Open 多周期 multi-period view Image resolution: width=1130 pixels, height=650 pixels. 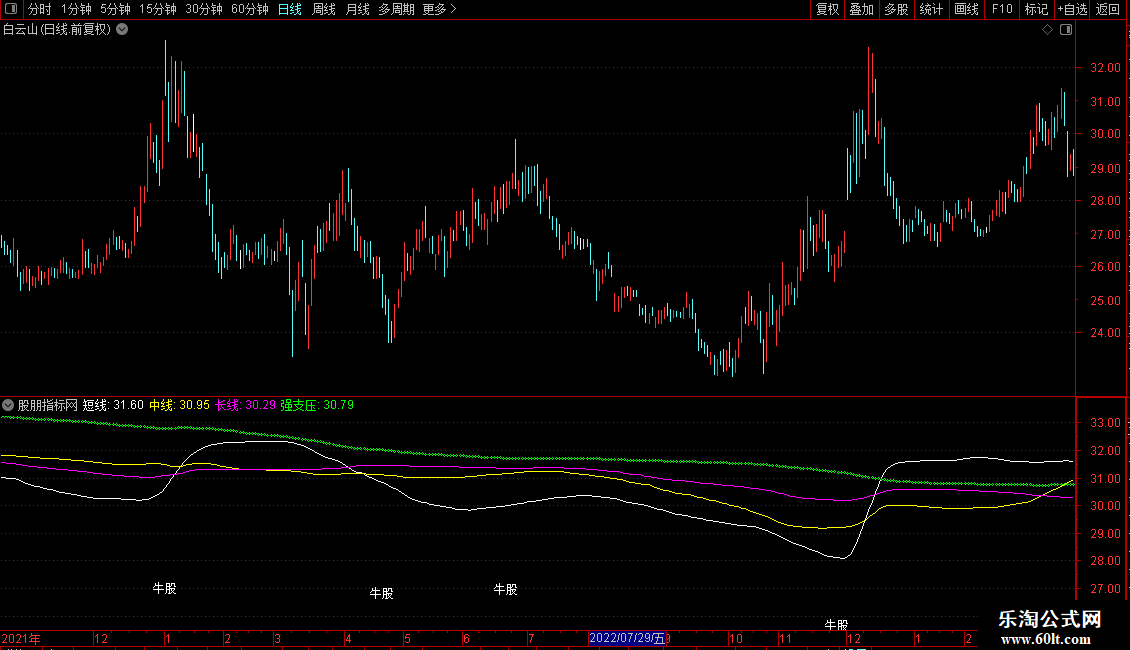point(396,9)
